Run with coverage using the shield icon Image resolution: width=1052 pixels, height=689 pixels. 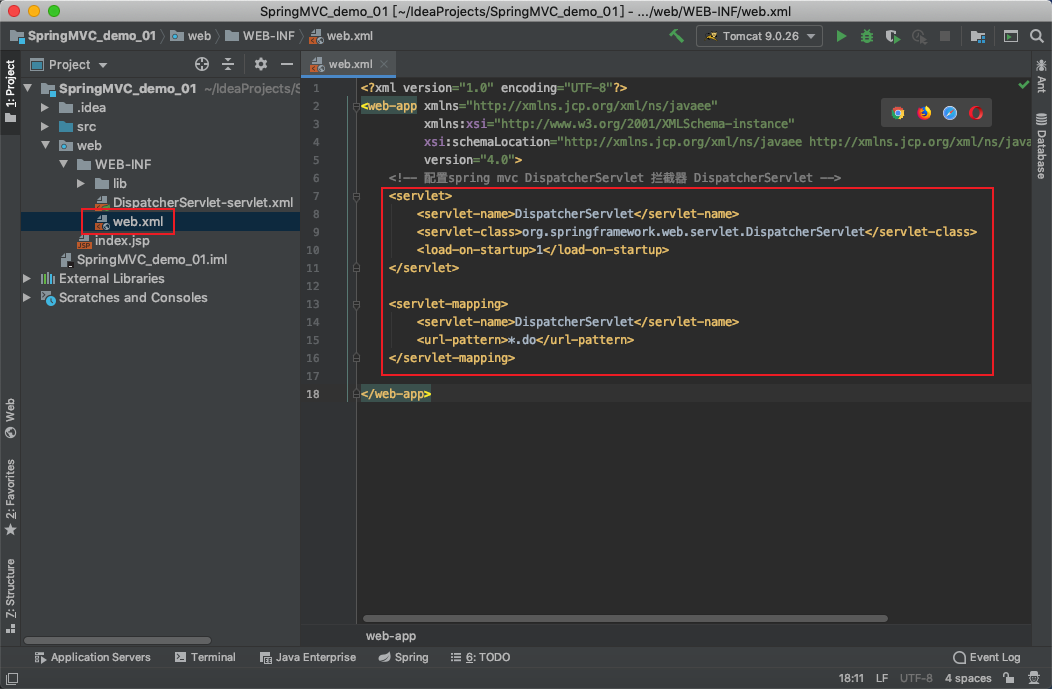point(892,36)
